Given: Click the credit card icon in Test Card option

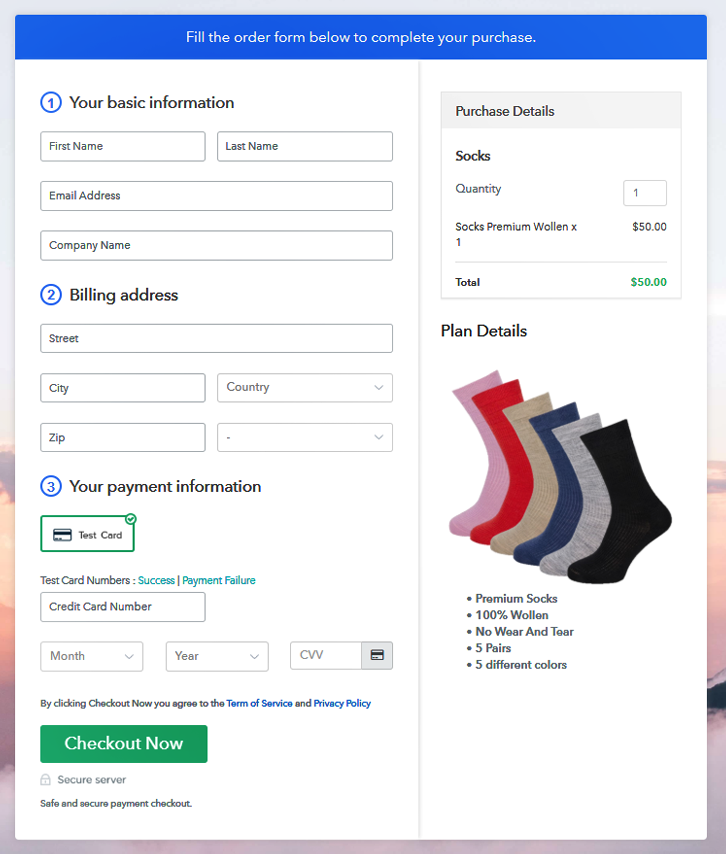Looking at the screenshot, I should point(62,535).
